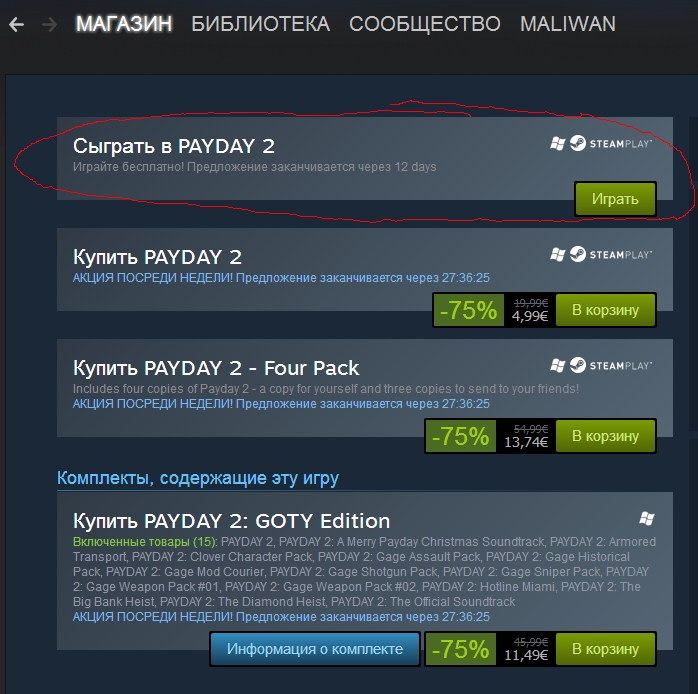698x694 pixels.
Task: Click the Windows icon in the Four Pack box
Action: pos(558,365)
